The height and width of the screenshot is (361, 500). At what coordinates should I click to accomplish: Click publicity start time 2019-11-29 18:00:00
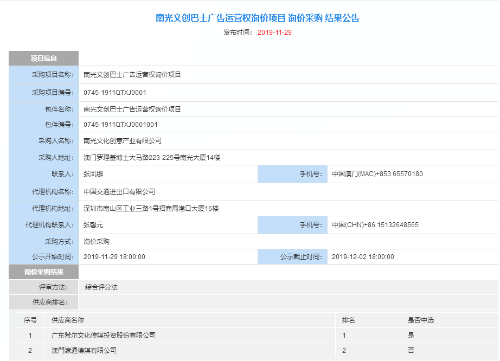coord(114,257)
